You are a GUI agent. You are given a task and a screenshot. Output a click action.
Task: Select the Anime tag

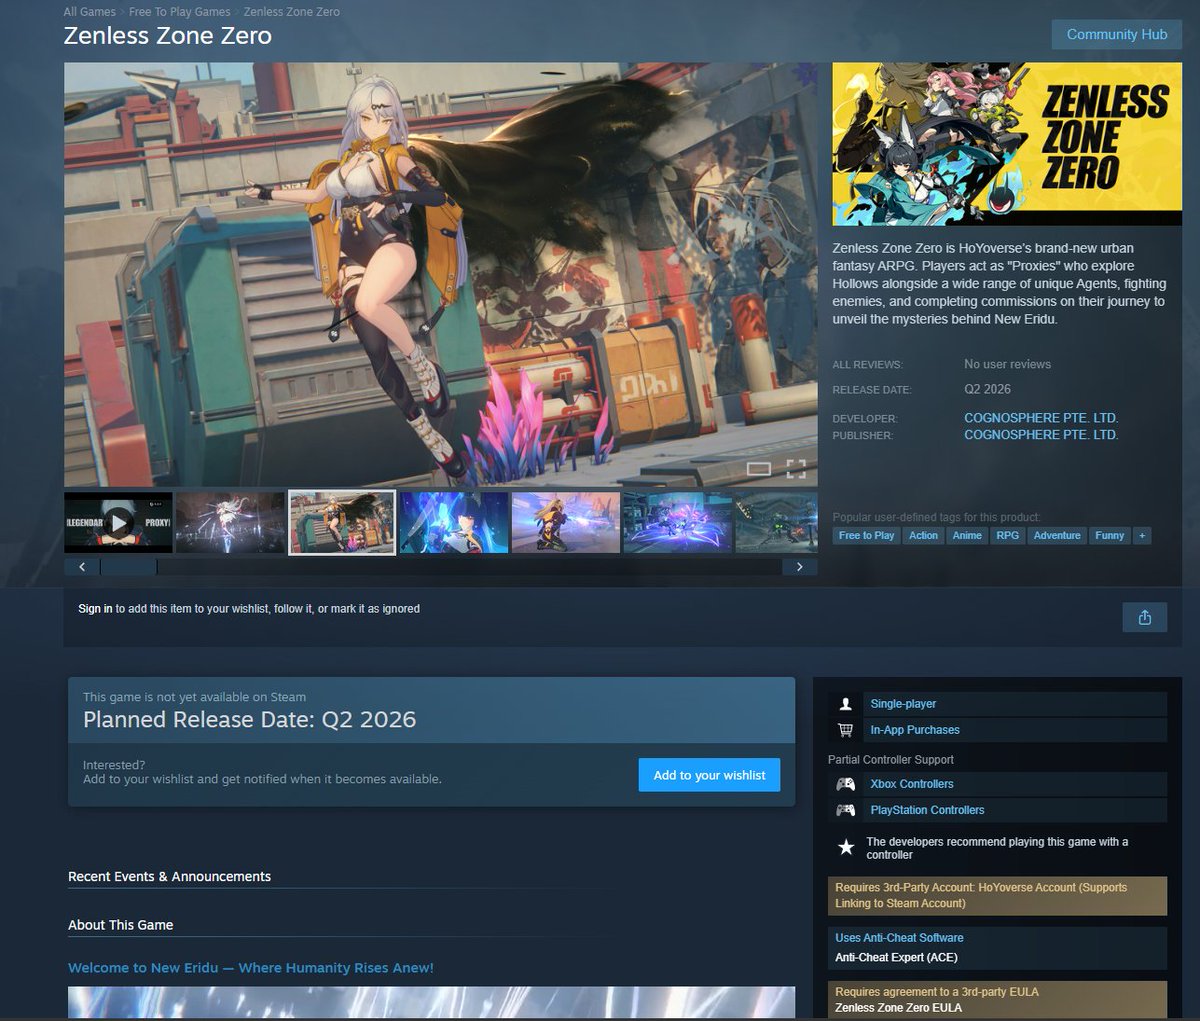(967, 536)
